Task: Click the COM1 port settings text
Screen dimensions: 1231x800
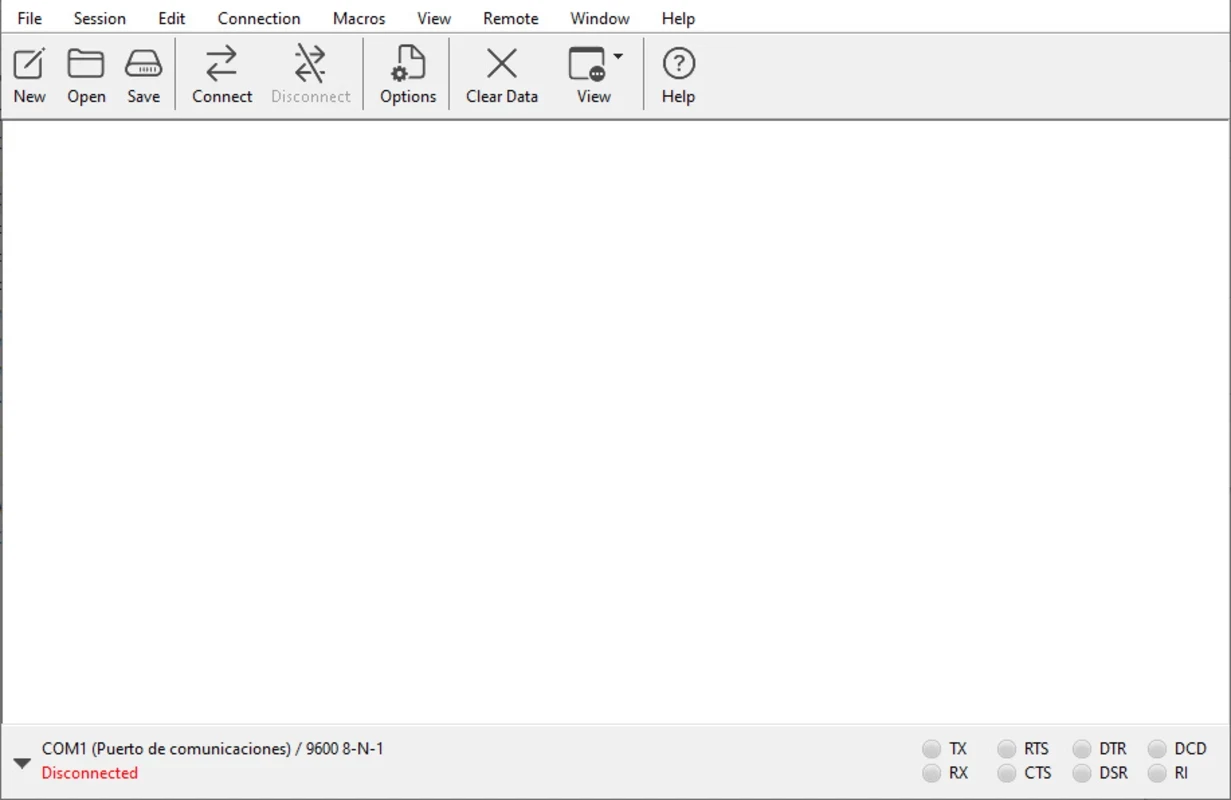Action: [212, 749]
